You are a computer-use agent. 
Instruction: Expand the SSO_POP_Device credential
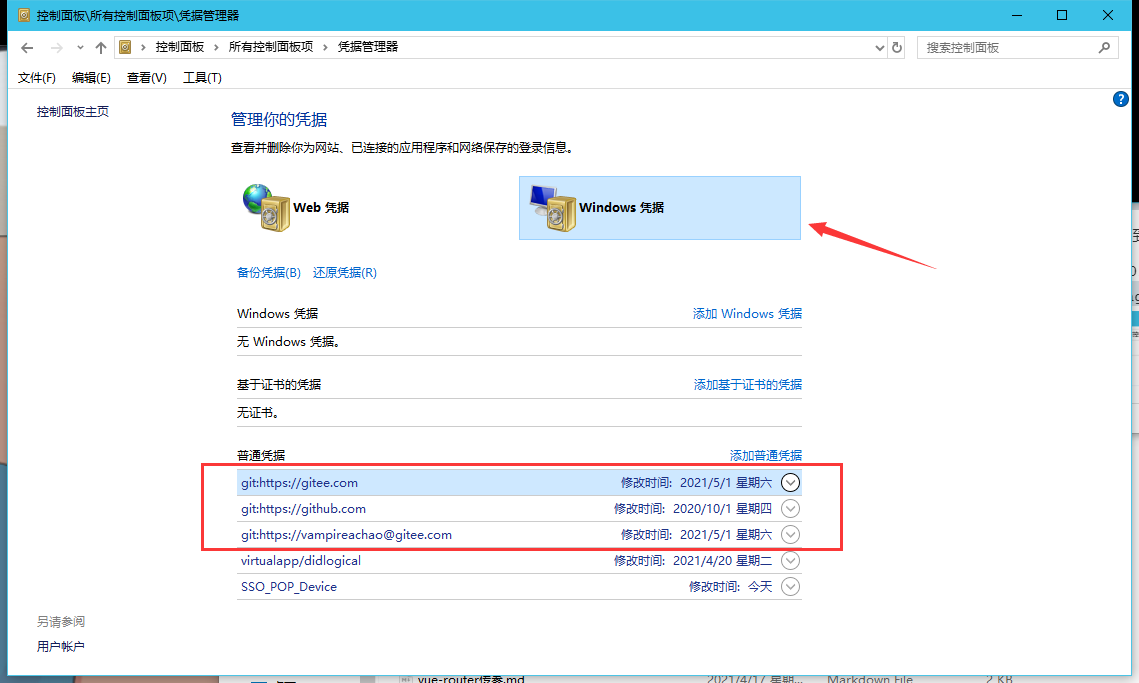point(790,587)
